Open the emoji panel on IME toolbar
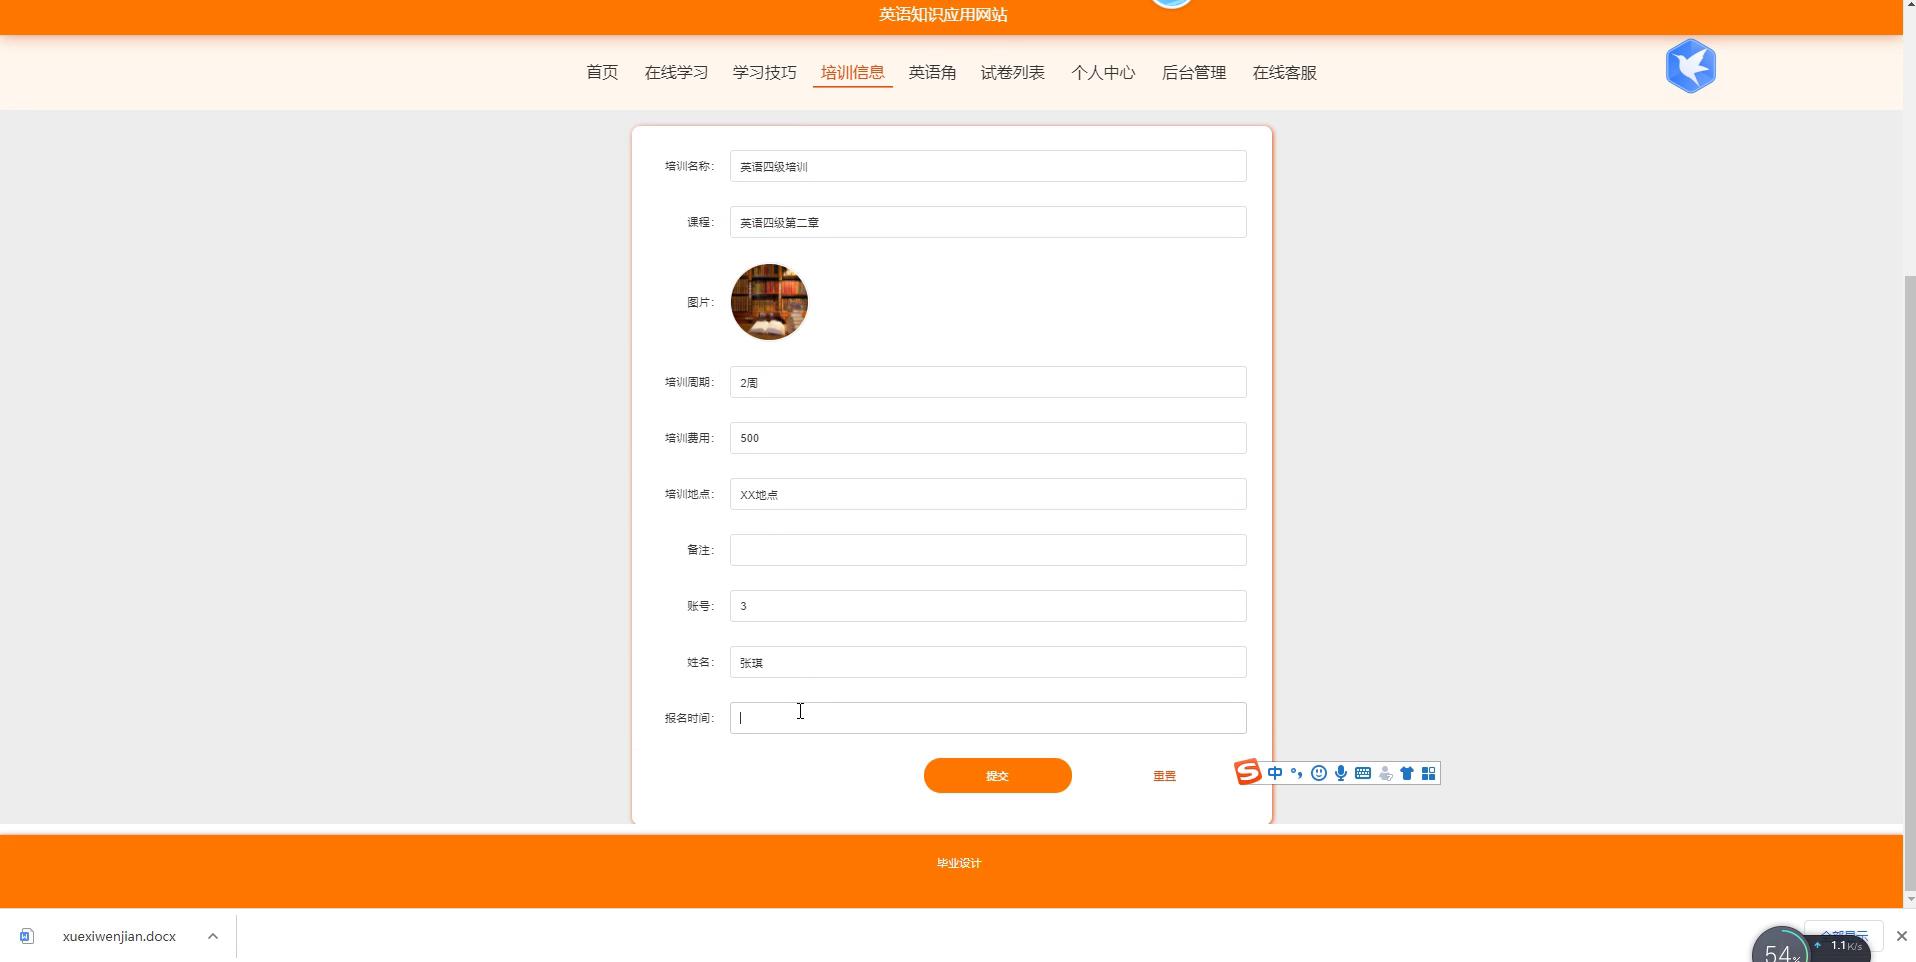Screen dimensions: 1916x962 click(1319, 773)
